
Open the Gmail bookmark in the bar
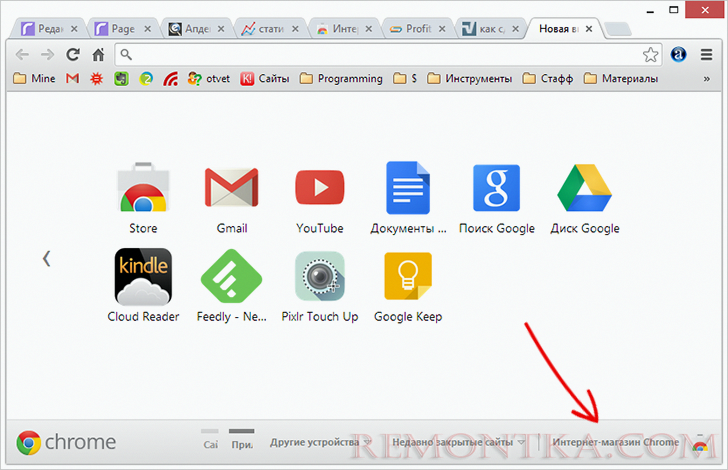click(72, 78)
